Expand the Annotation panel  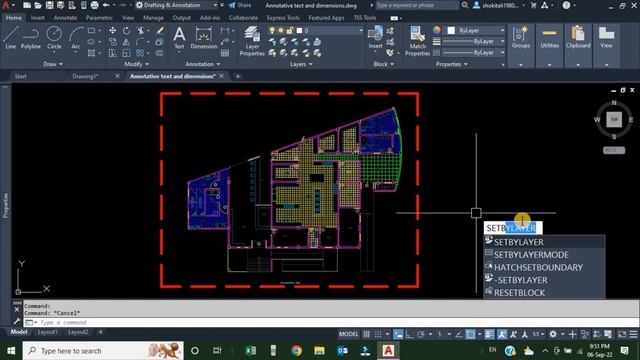click(203, 64)
